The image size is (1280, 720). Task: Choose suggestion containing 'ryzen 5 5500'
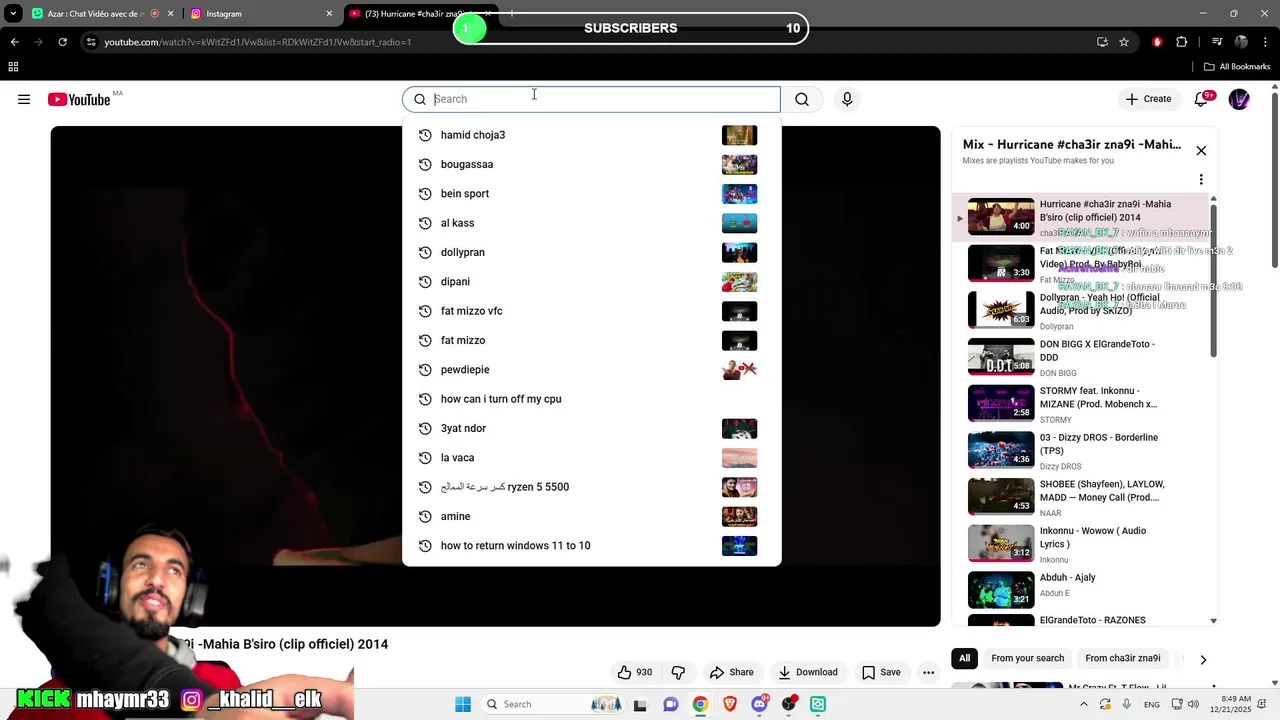pyautogui.click(x=591, y=487)
